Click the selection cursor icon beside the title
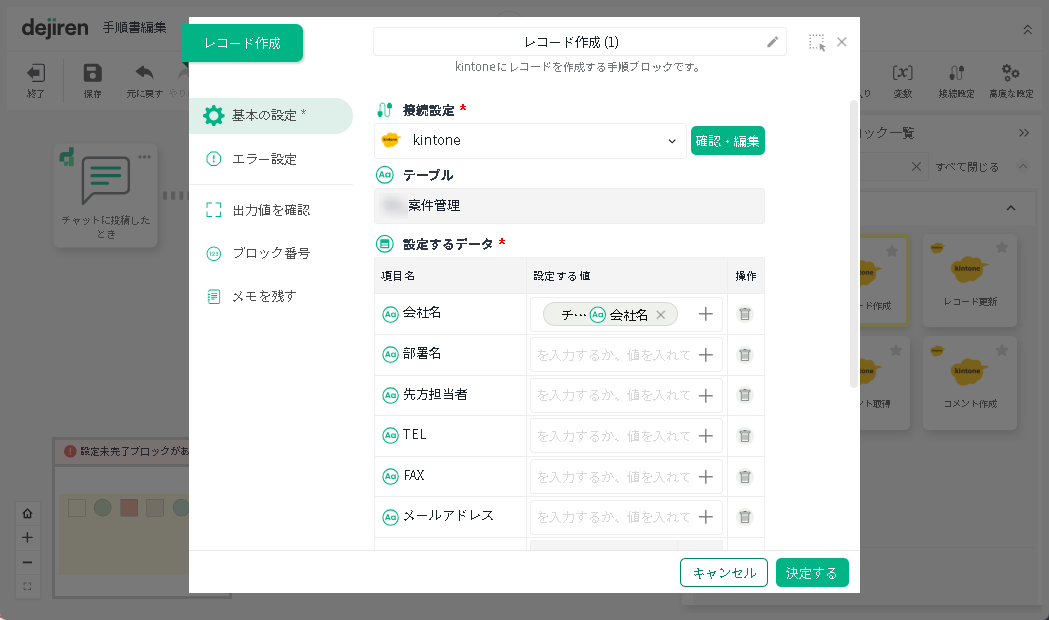The image size is (1049, 620). click(x=817, y=42)
